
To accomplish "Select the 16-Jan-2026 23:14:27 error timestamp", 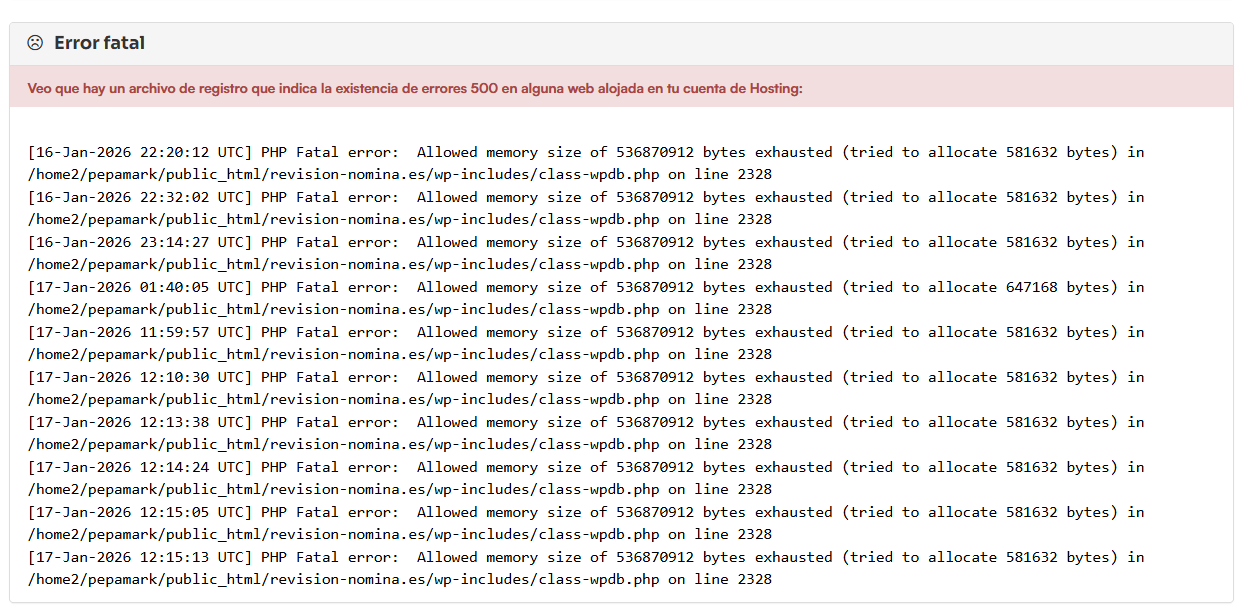I will tap(140, 243).
